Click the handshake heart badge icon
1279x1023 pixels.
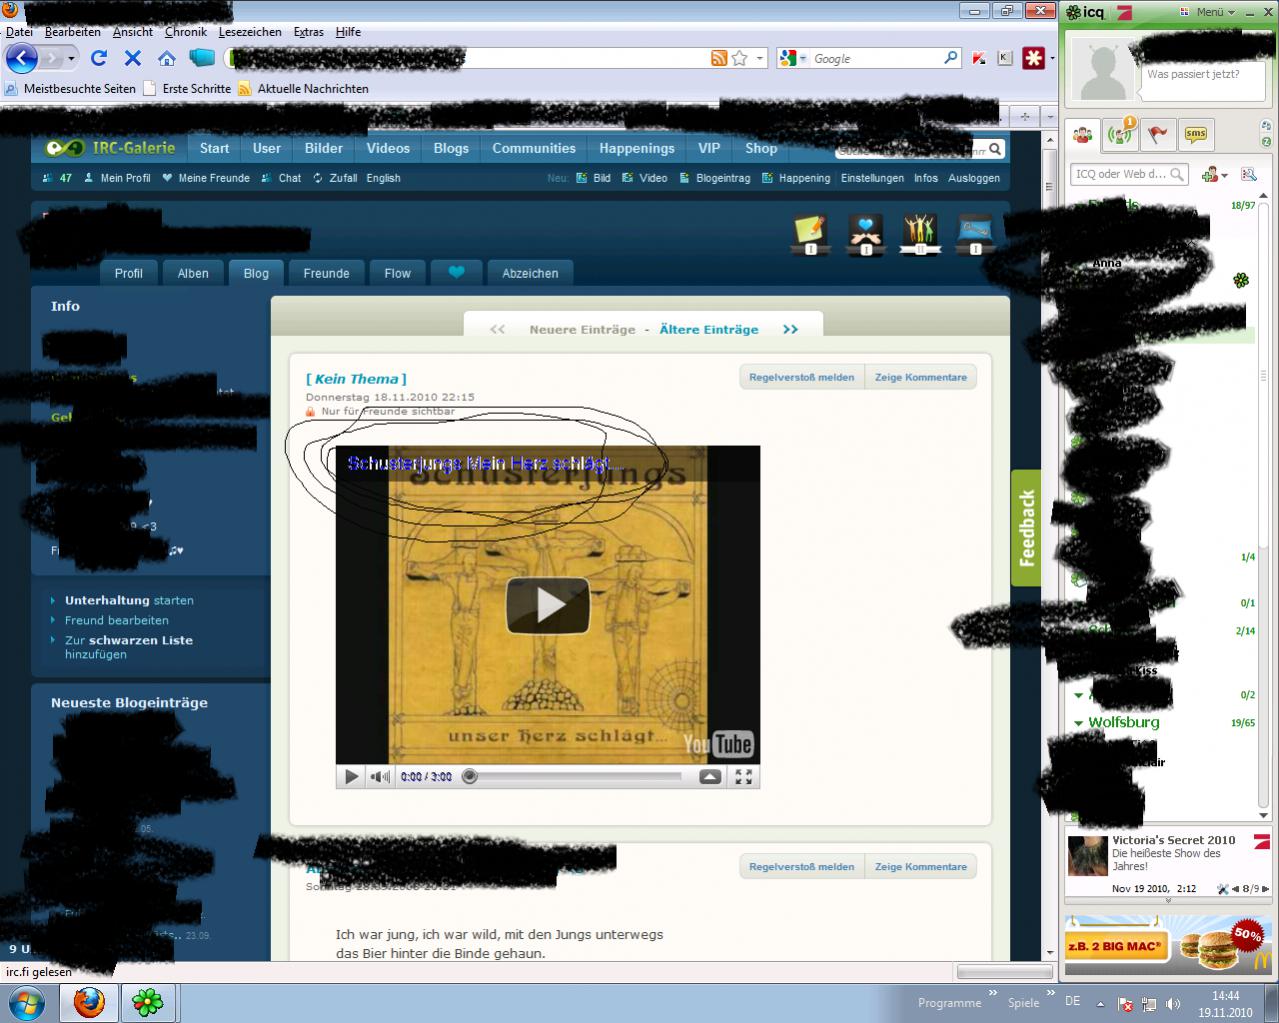coord(866,234)
